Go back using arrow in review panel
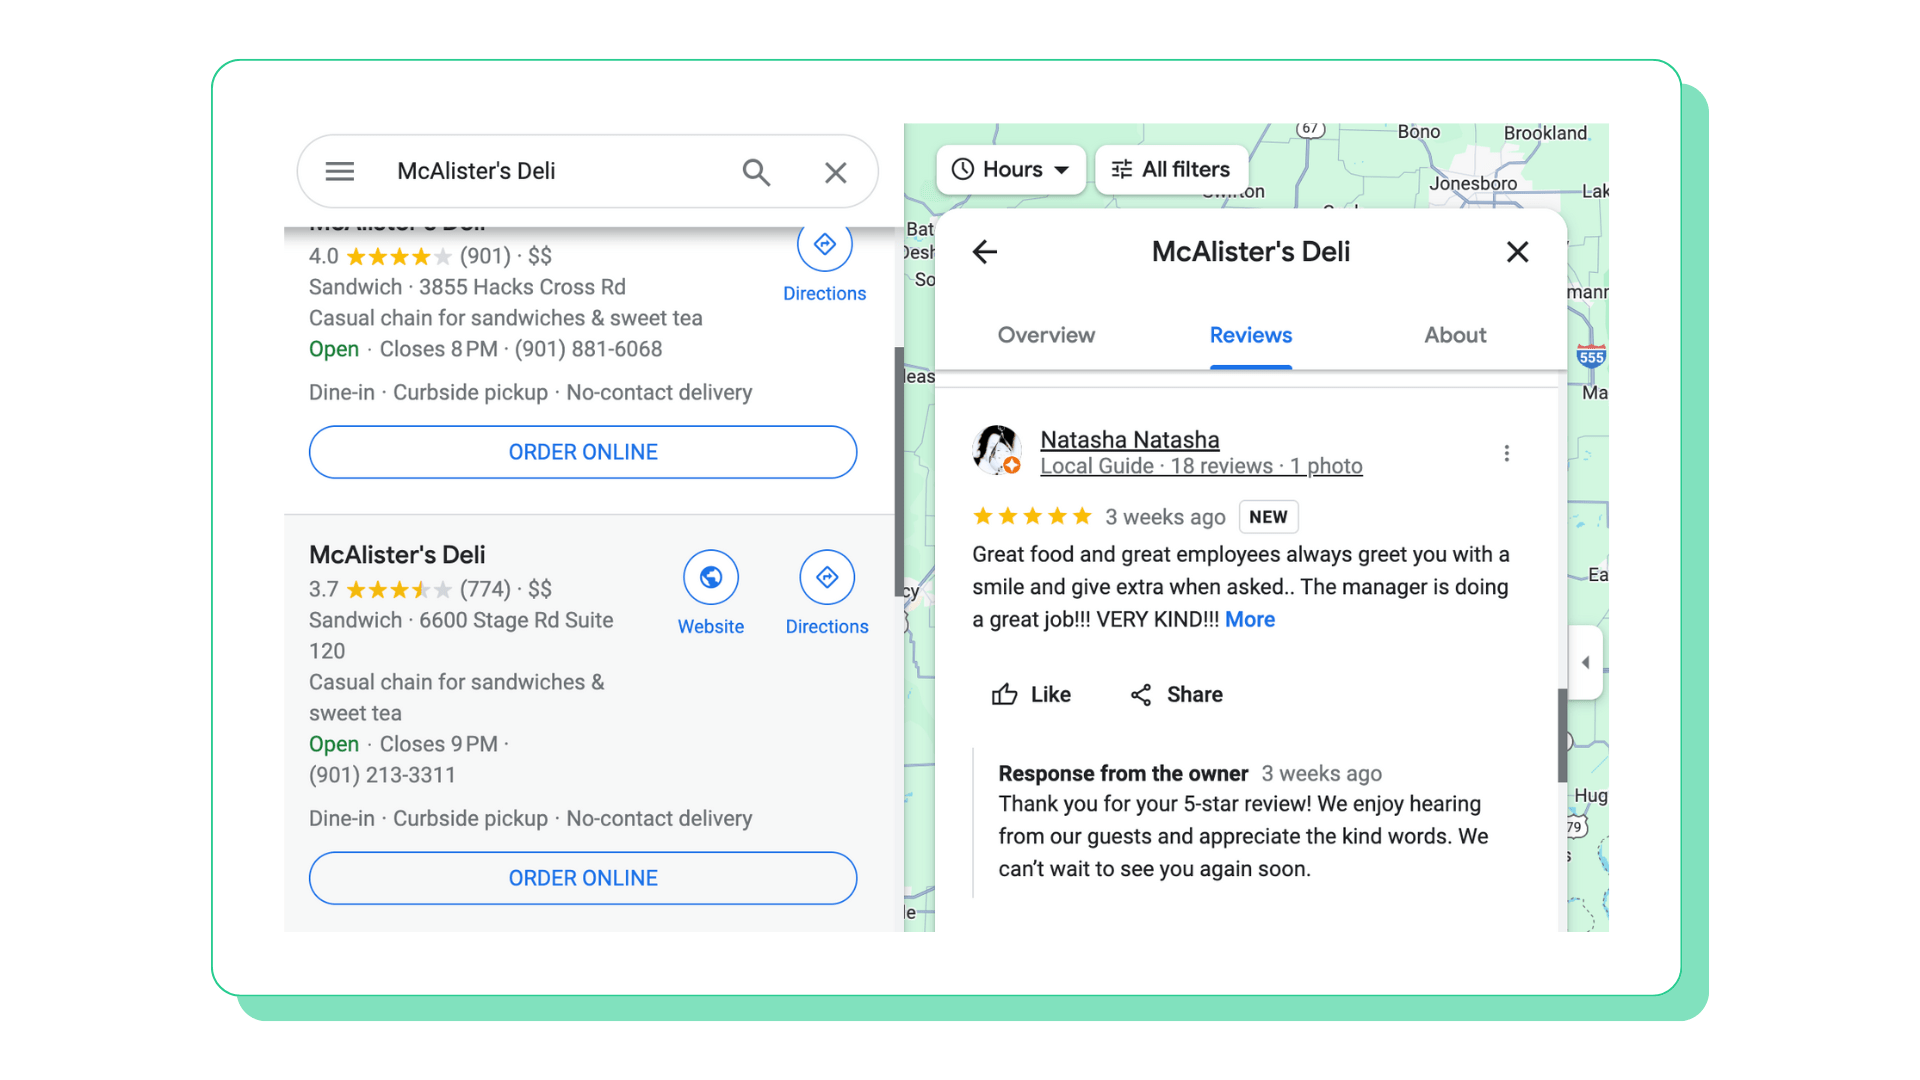This screenshot has height=1080, width=1920. 985,252
